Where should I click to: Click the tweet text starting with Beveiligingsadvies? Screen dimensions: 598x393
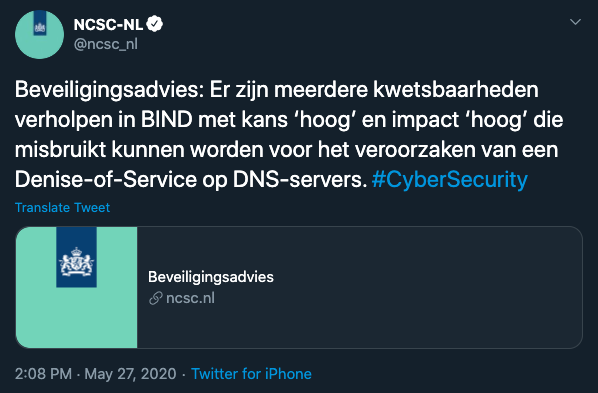289,135
